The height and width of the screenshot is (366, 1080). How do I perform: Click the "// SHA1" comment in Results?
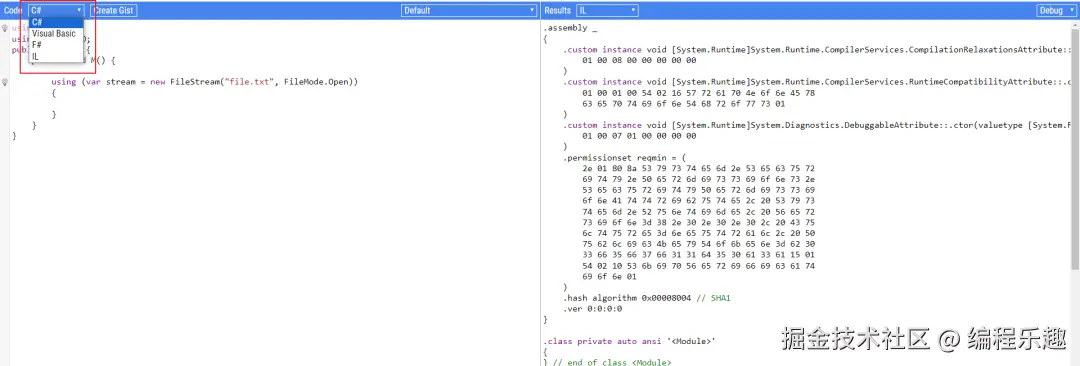pyautogui.click(x=713, y=298)
